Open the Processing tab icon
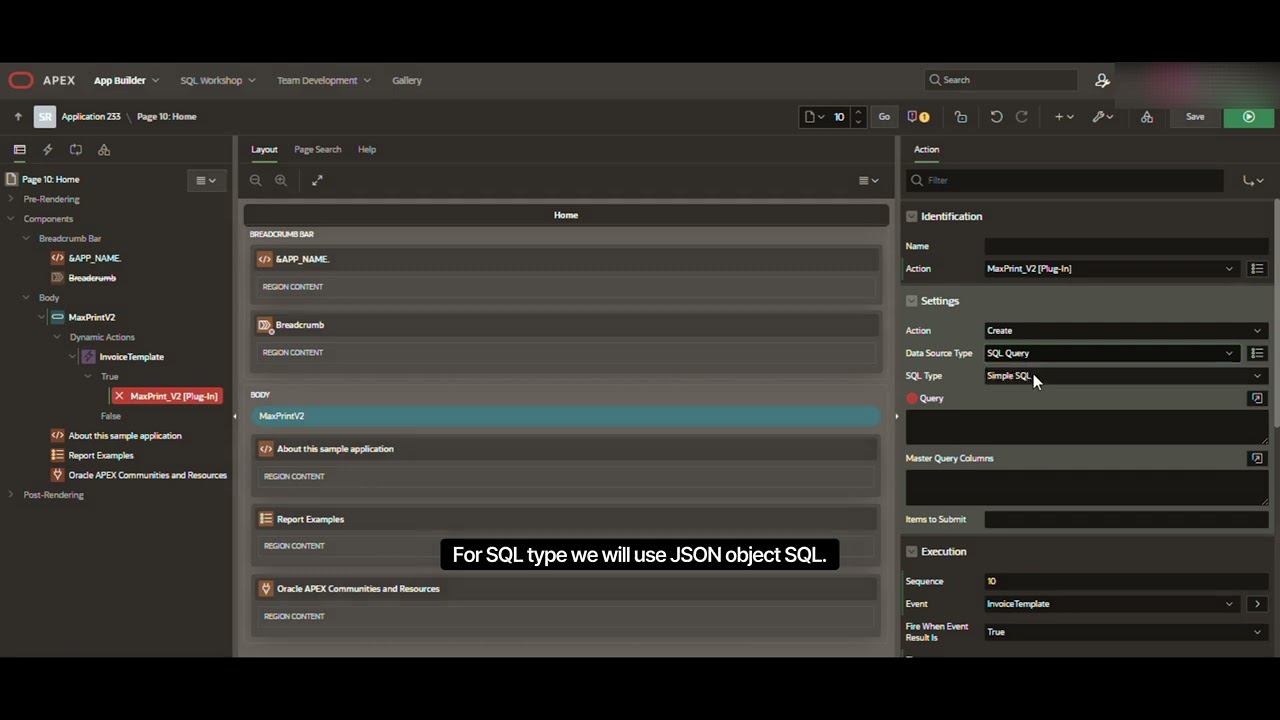Viewport: 1280px width, 720px height. (75, 150)
